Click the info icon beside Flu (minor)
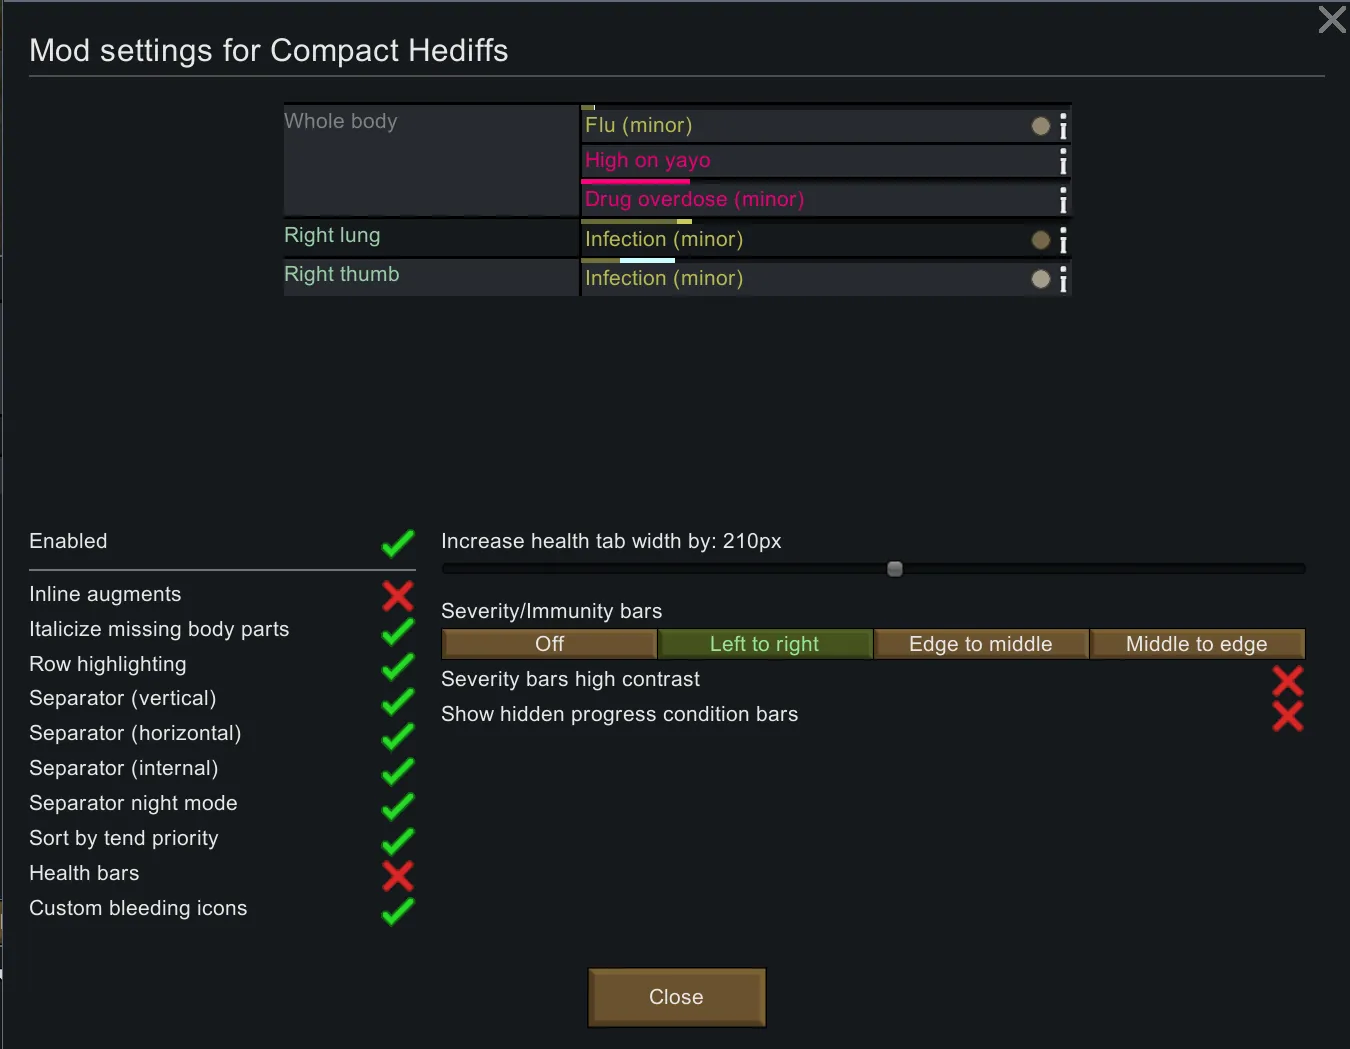The image size is (1350, 1049). [1063, 126]
